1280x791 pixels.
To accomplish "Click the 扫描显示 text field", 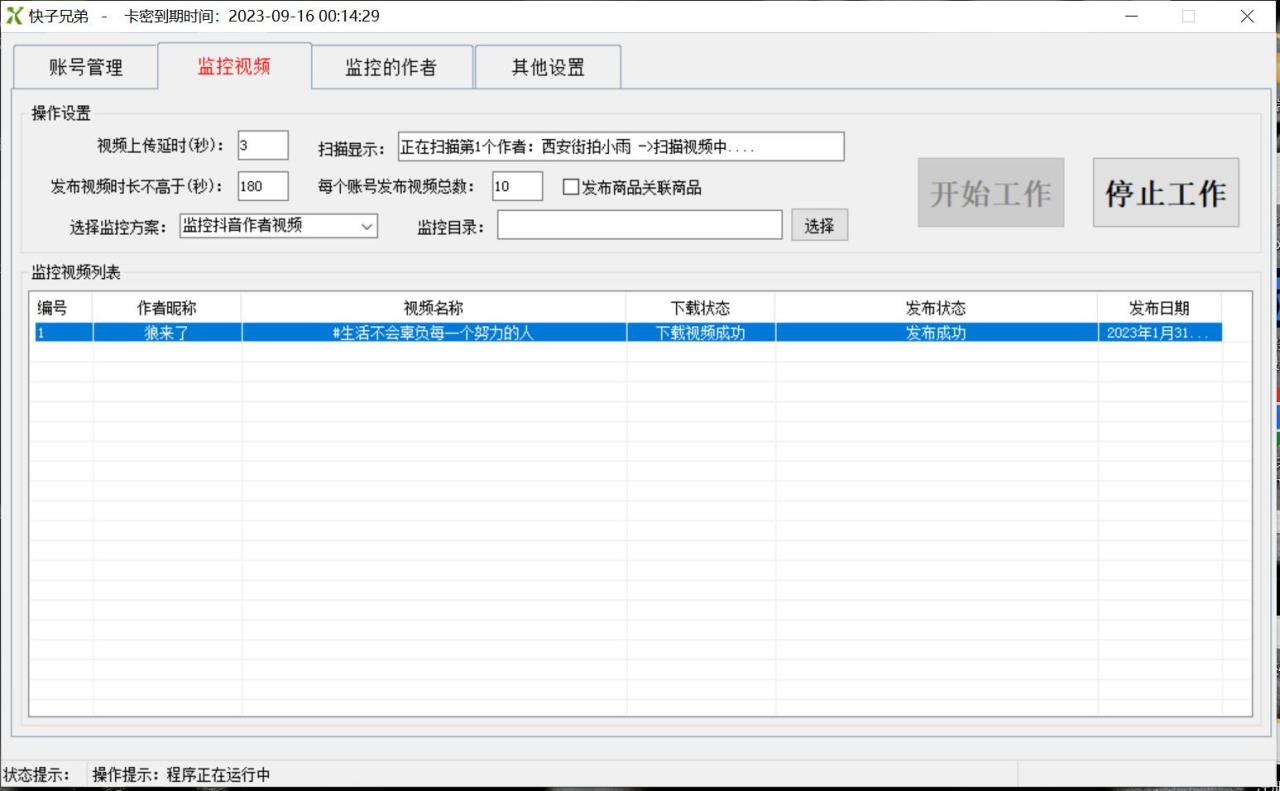I will point(620,146).
